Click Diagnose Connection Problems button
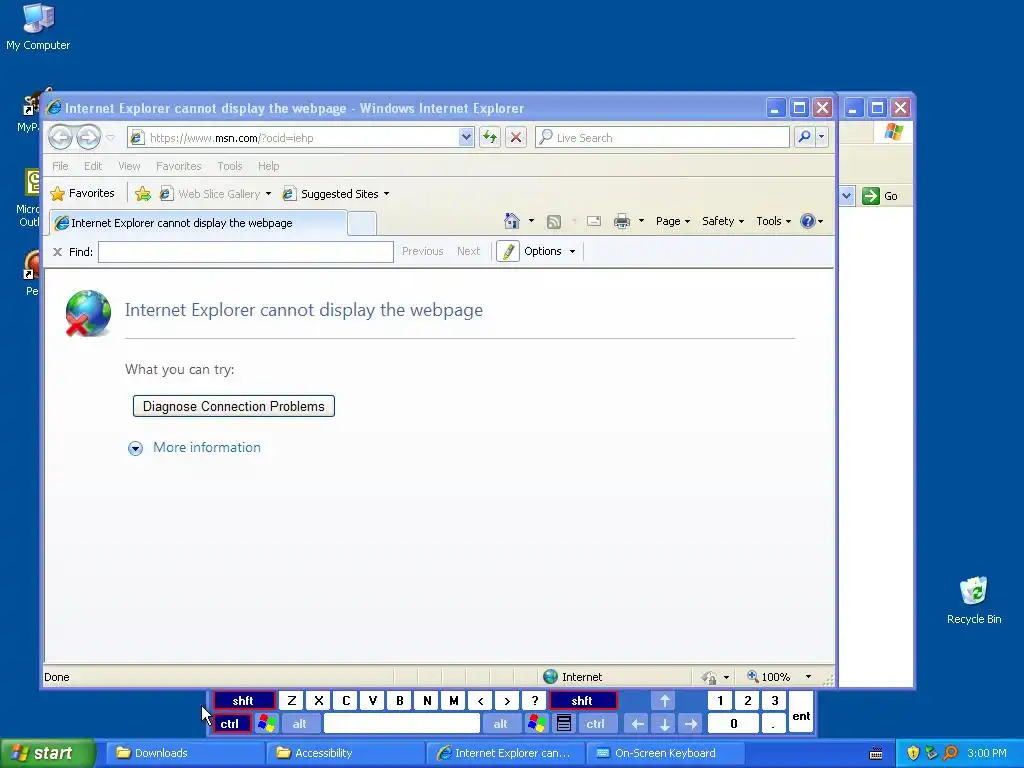The height and width of the screenshot is (768, 1024). 234,406
